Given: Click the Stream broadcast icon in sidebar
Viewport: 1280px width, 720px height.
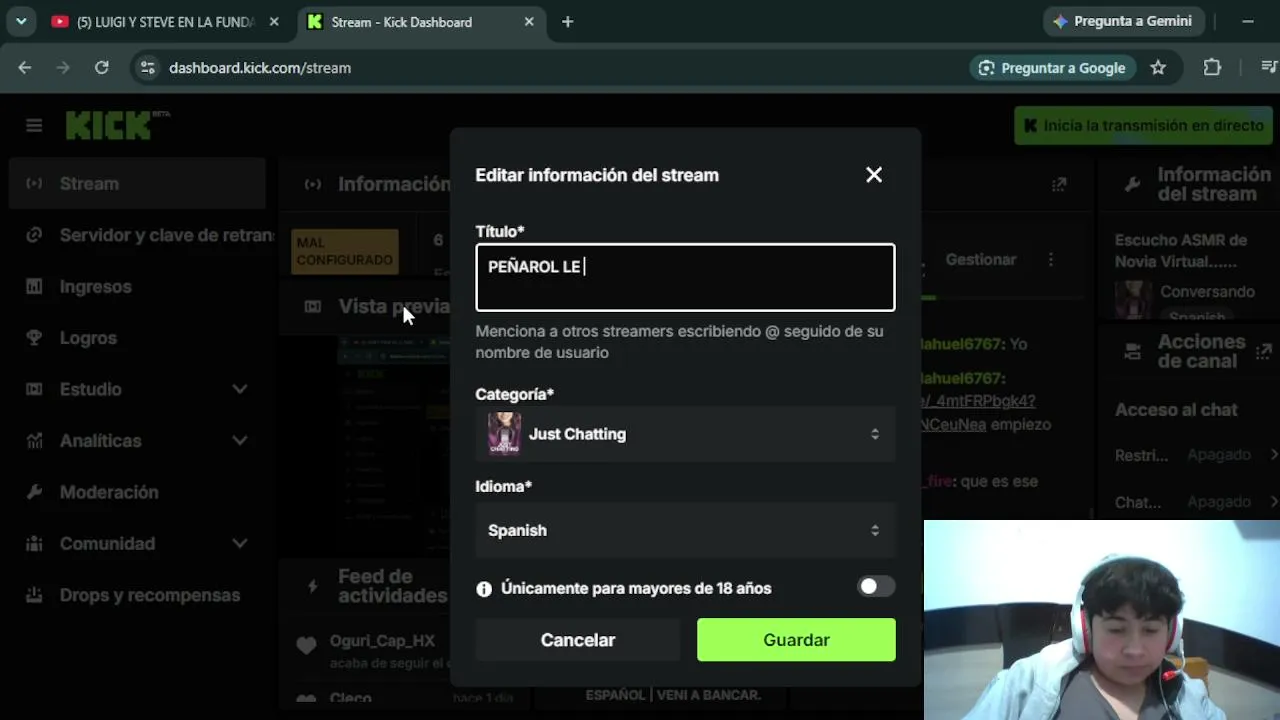Looking at the screenshot, I should coord(34,183).
